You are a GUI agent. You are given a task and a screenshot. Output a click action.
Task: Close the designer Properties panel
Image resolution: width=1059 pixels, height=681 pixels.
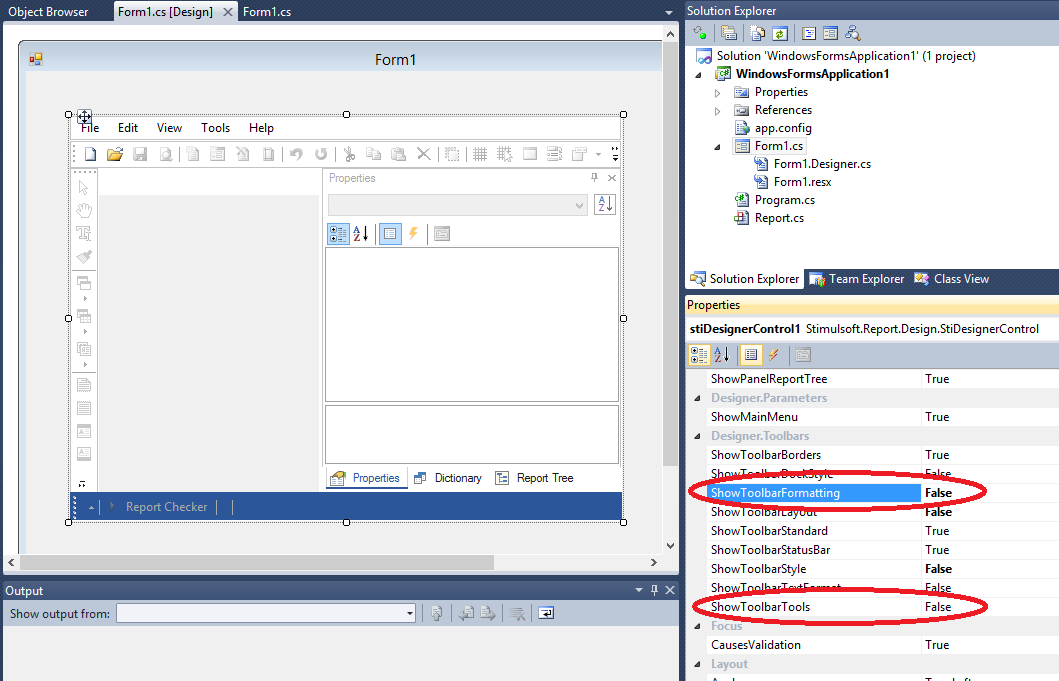[x=612, y=178]
